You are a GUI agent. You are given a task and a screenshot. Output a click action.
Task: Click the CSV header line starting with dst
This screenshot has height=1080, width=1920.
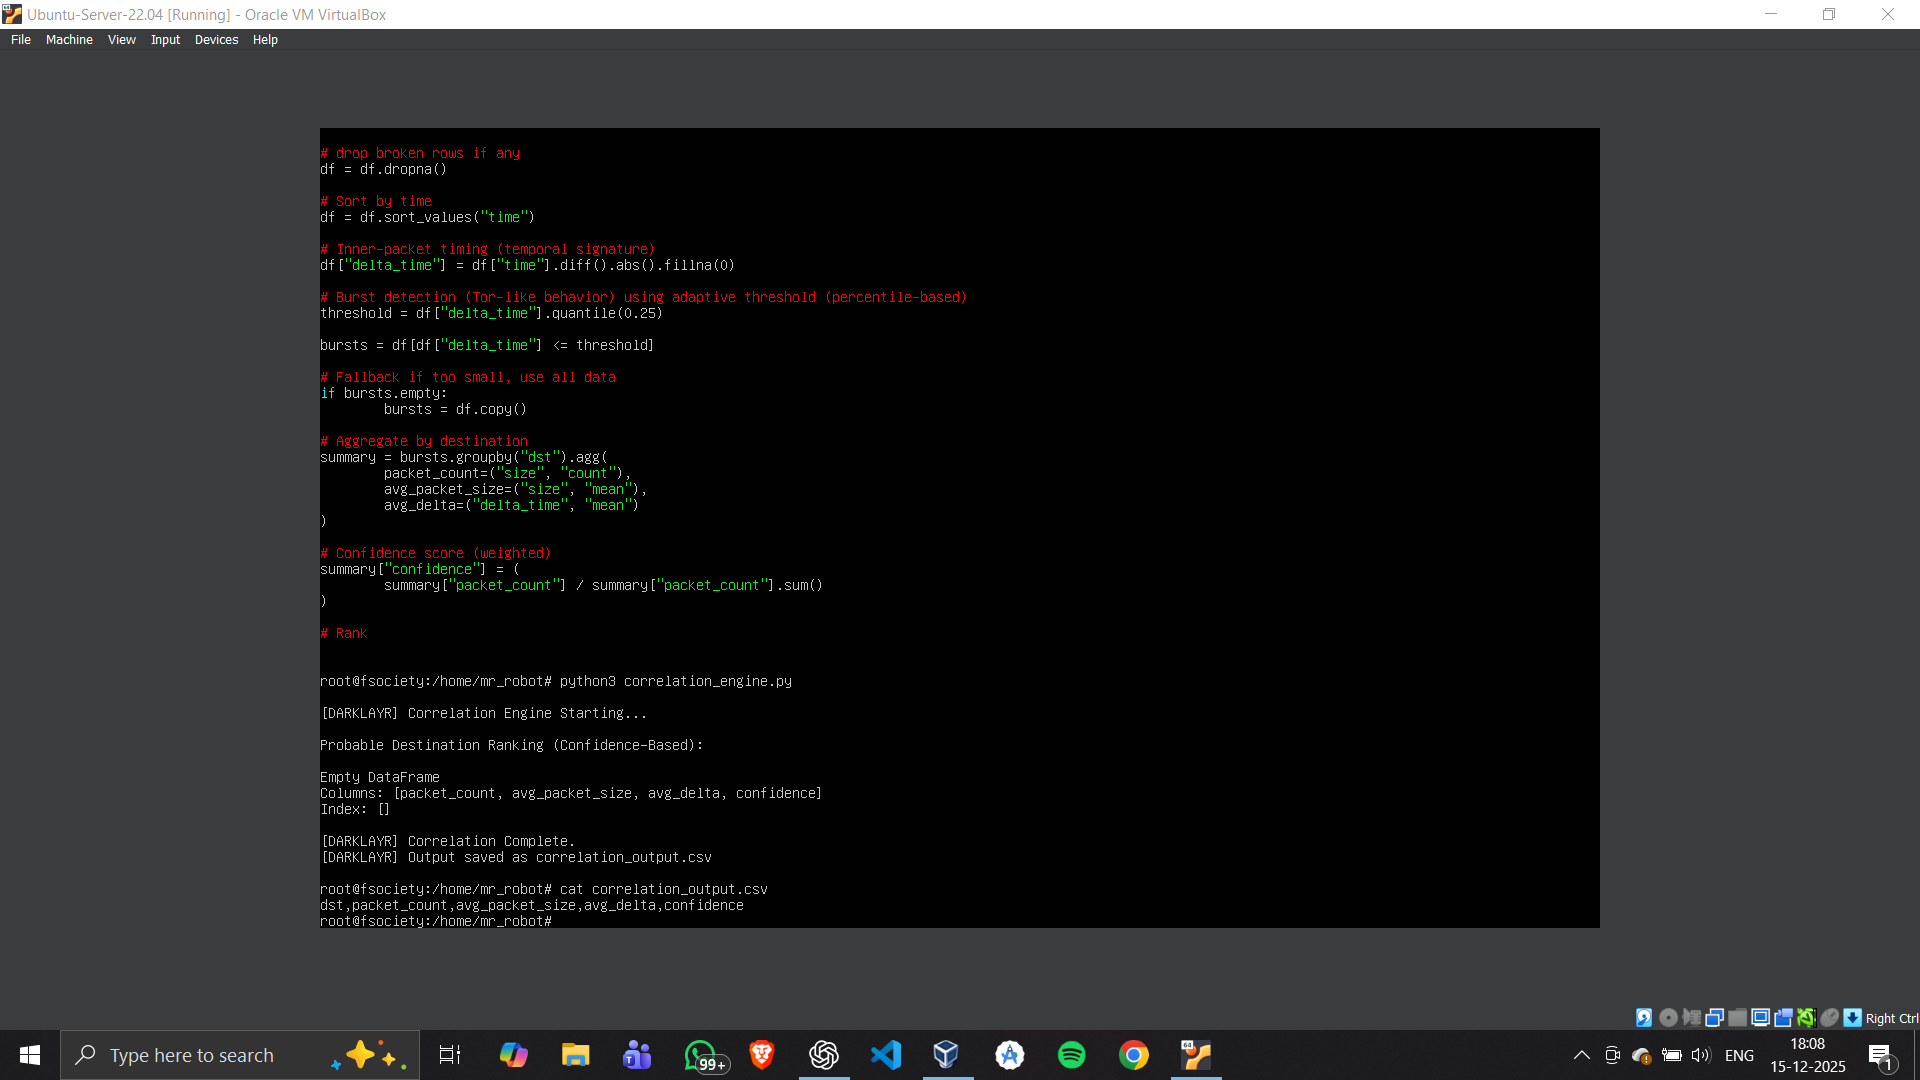coord(532,905)
